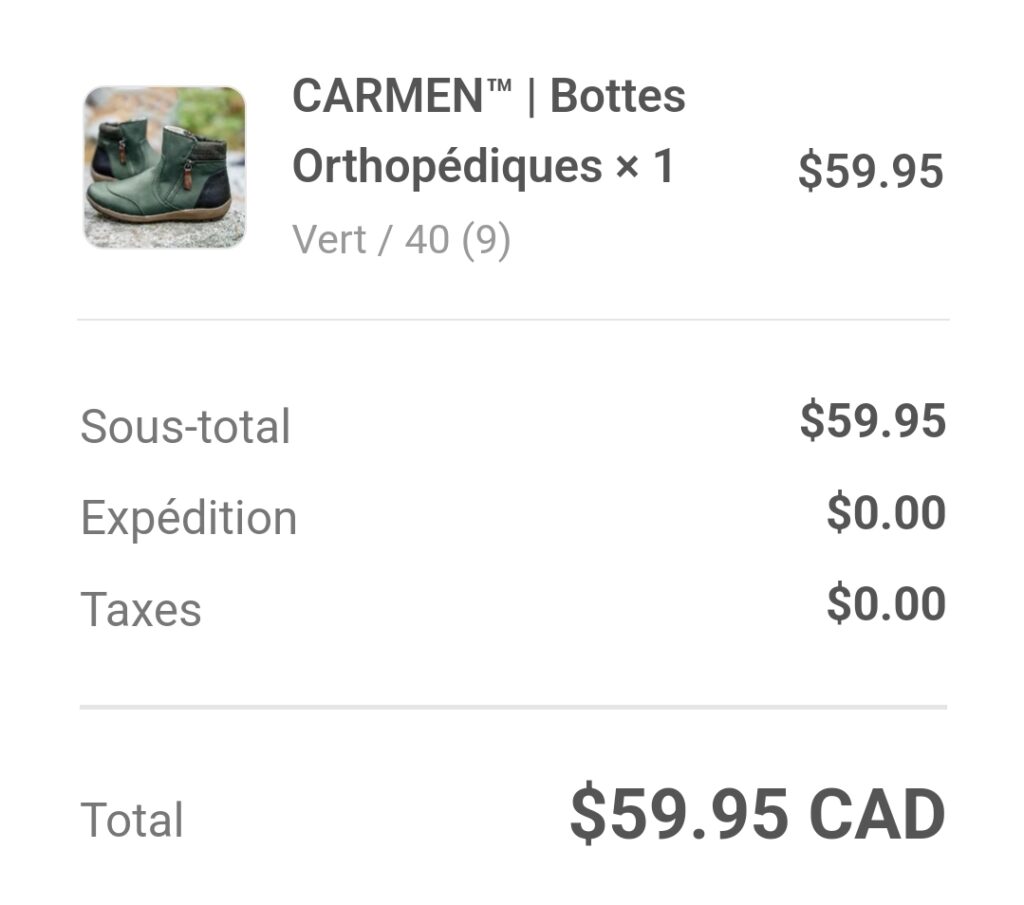Click the "Total" label

point(132,820)
